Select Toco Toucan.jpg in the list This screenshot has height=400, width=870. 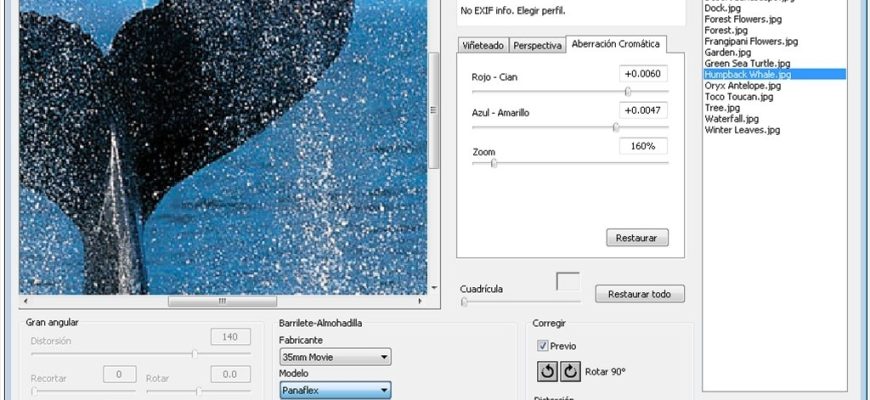pos(739,97)
